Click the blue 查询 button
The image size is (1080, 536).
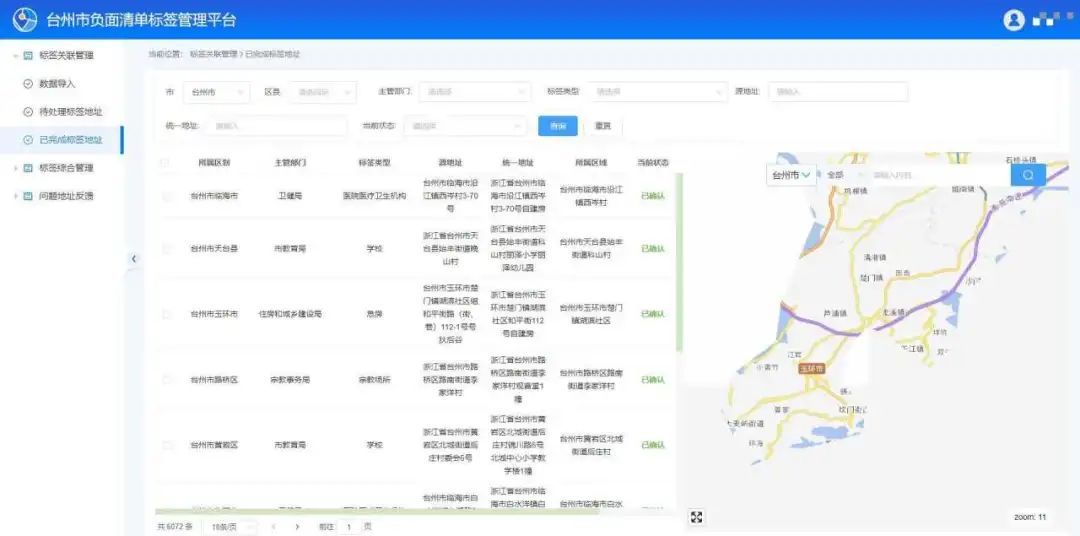click(557, 126)
